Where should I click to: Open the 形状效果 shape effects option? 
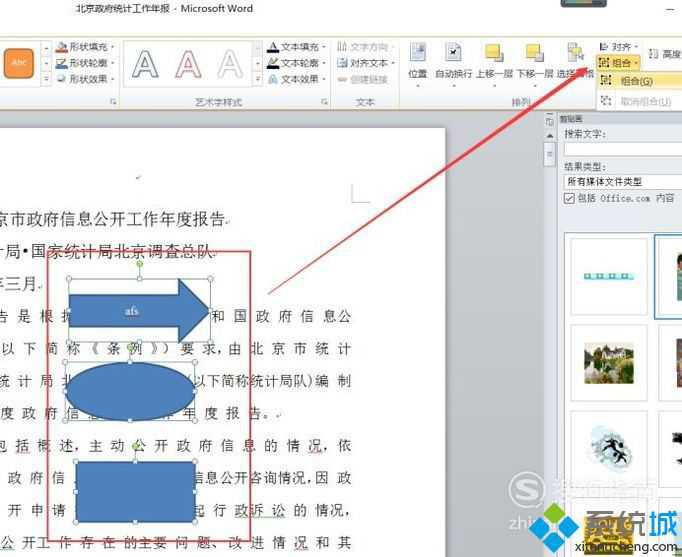[x=85, y=79]
